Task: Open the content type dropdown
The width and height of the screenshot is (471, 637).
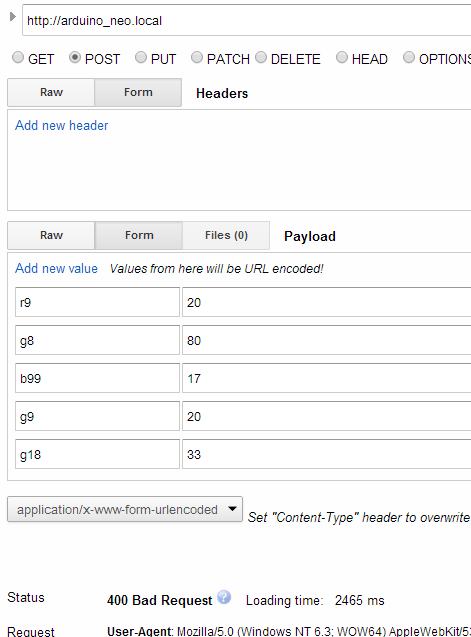Action: (x=125, y=509)
